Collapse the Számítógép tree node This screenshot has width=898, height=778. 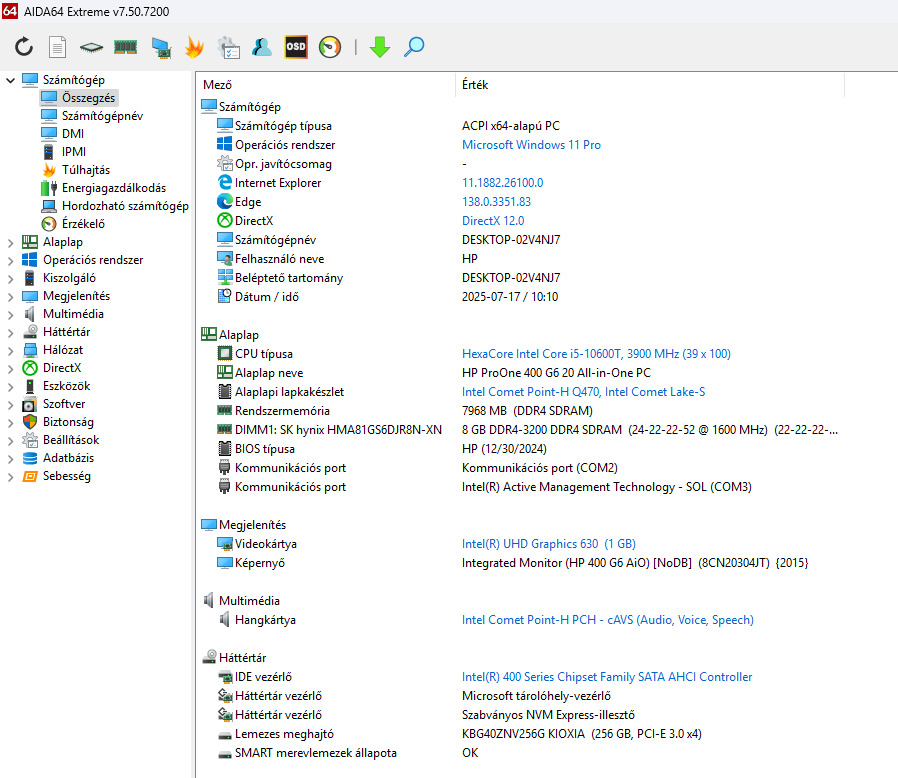(x=10, y=80)
